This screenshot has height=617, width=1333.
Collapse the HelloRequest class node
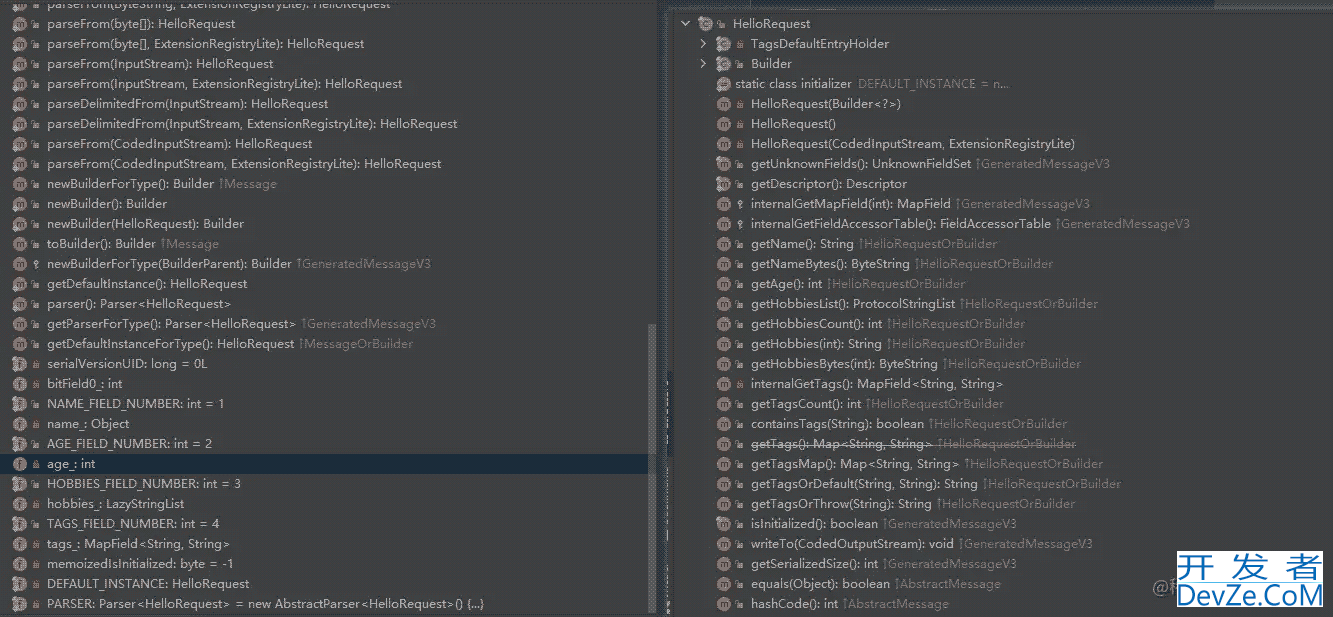tap(685, 23)
